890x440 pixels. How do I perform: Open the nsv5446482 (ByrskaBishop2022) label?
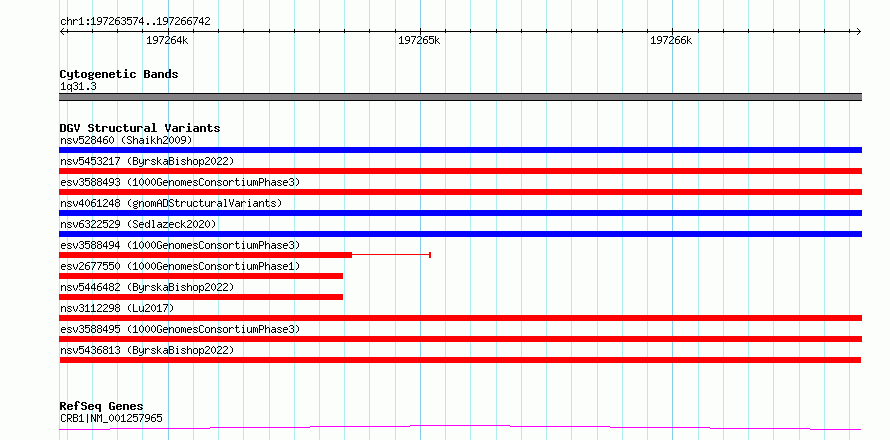tap(147, 287)
